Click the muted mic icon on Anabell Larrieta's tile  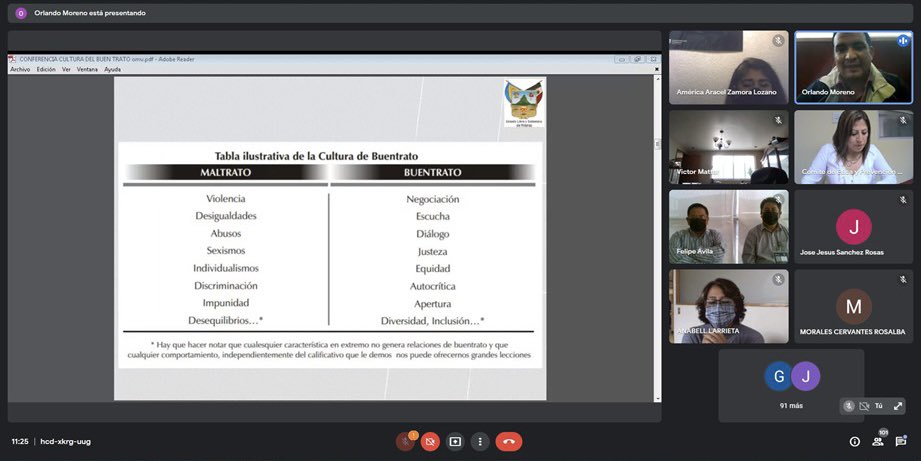[778, 280]
